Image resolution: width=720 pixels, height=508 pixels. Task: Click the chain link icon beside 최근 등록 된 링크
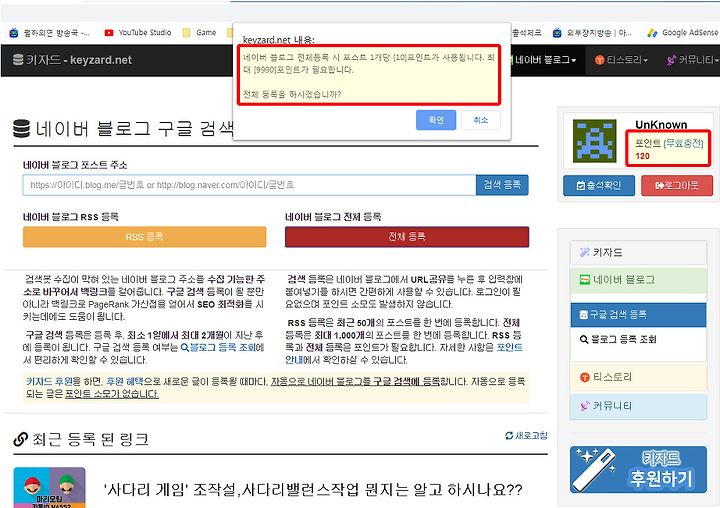pos(21,440)
